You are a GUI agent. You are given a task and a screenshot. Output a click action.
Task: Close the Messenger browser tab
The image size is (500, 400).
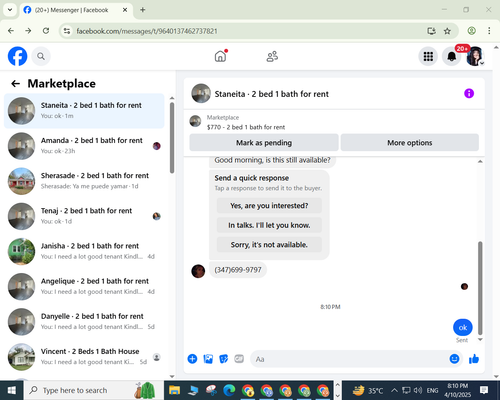[x=125, y=10]
